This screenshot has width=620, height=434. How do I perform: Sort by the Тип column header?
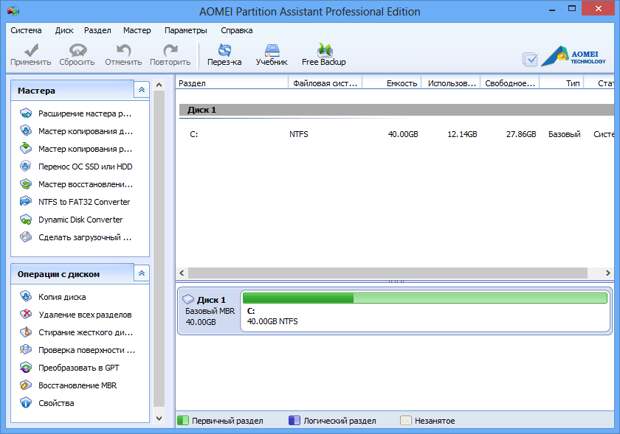coord(562,83)
